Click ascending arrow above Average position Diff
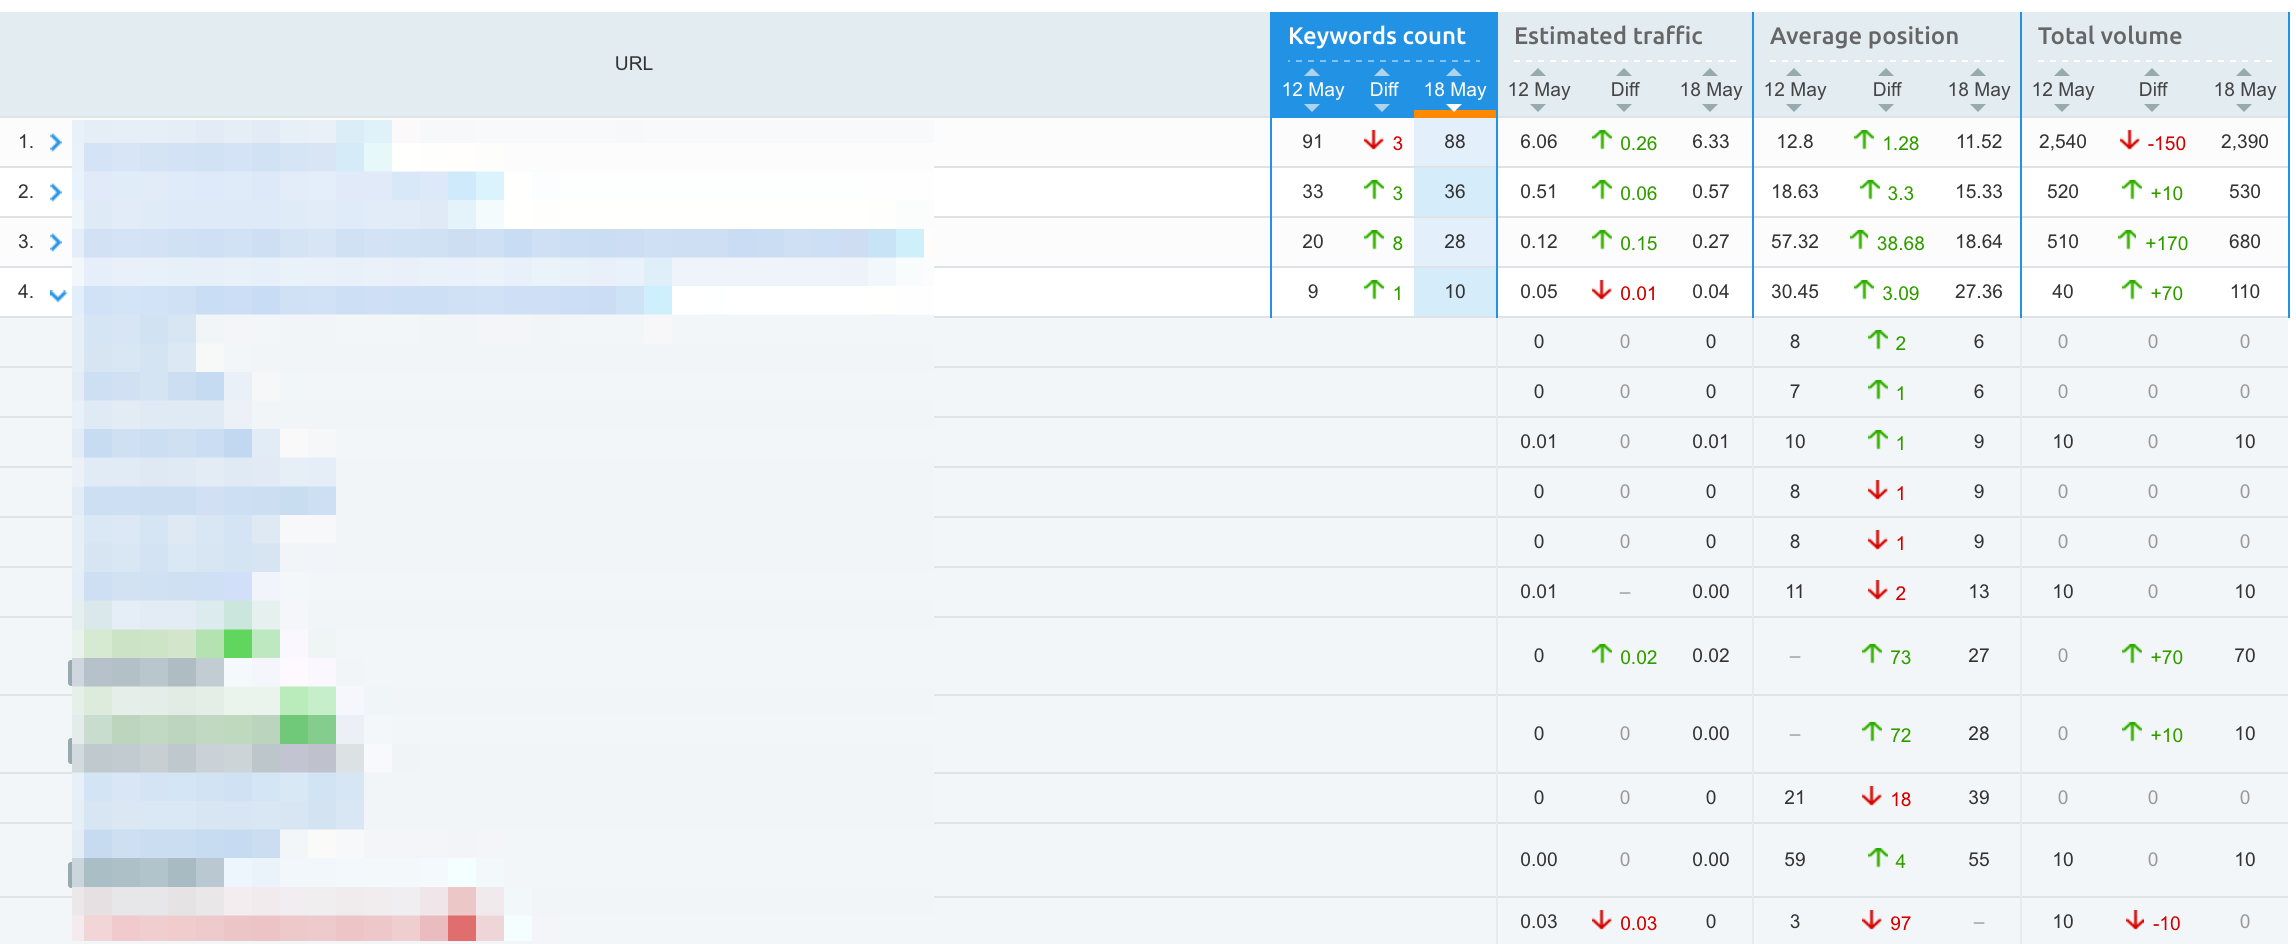This screenshot has width=2296, height=944. coord(1886,72)
